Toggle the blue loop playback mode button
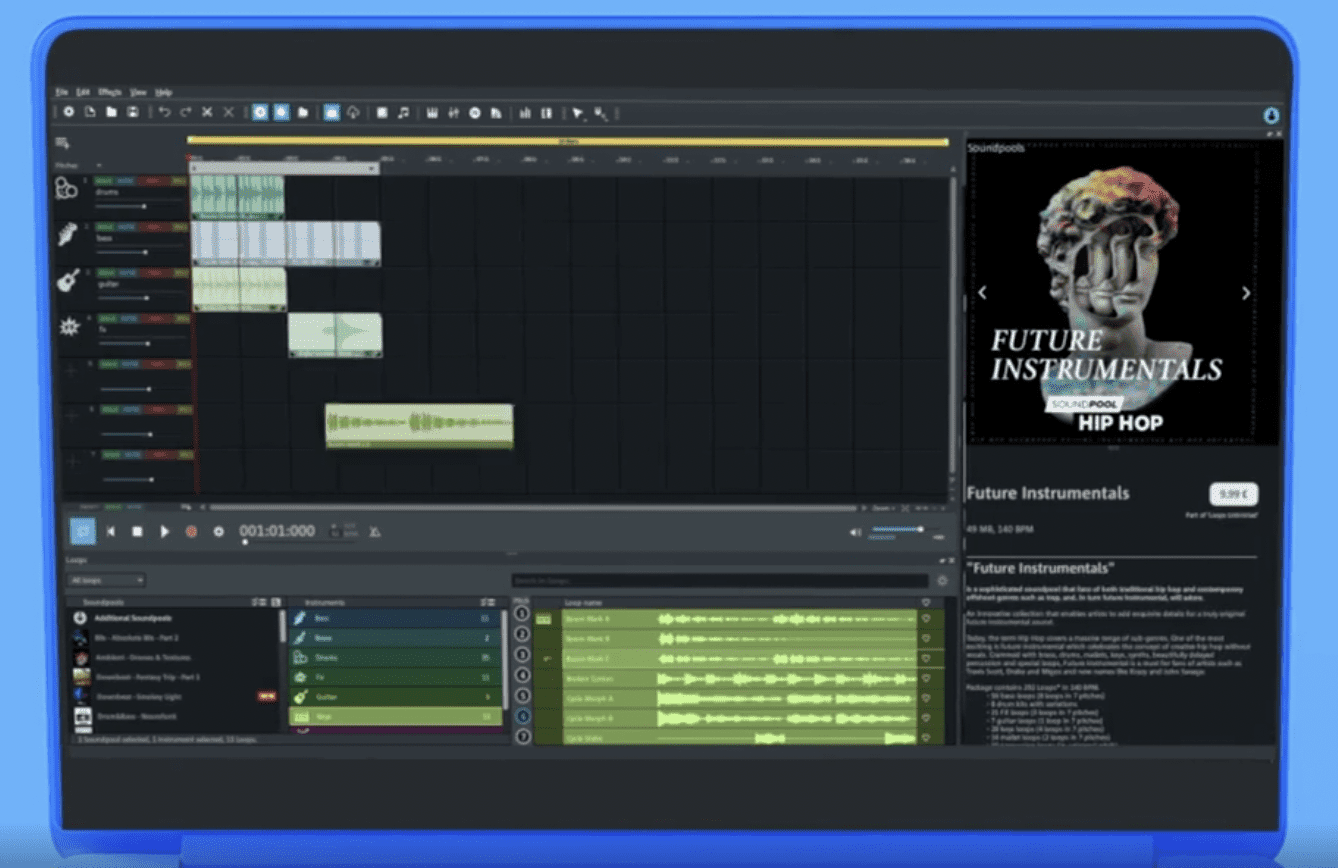This screenshot has height=868, width=1338. pyautogui.click(x=83, y=531)
